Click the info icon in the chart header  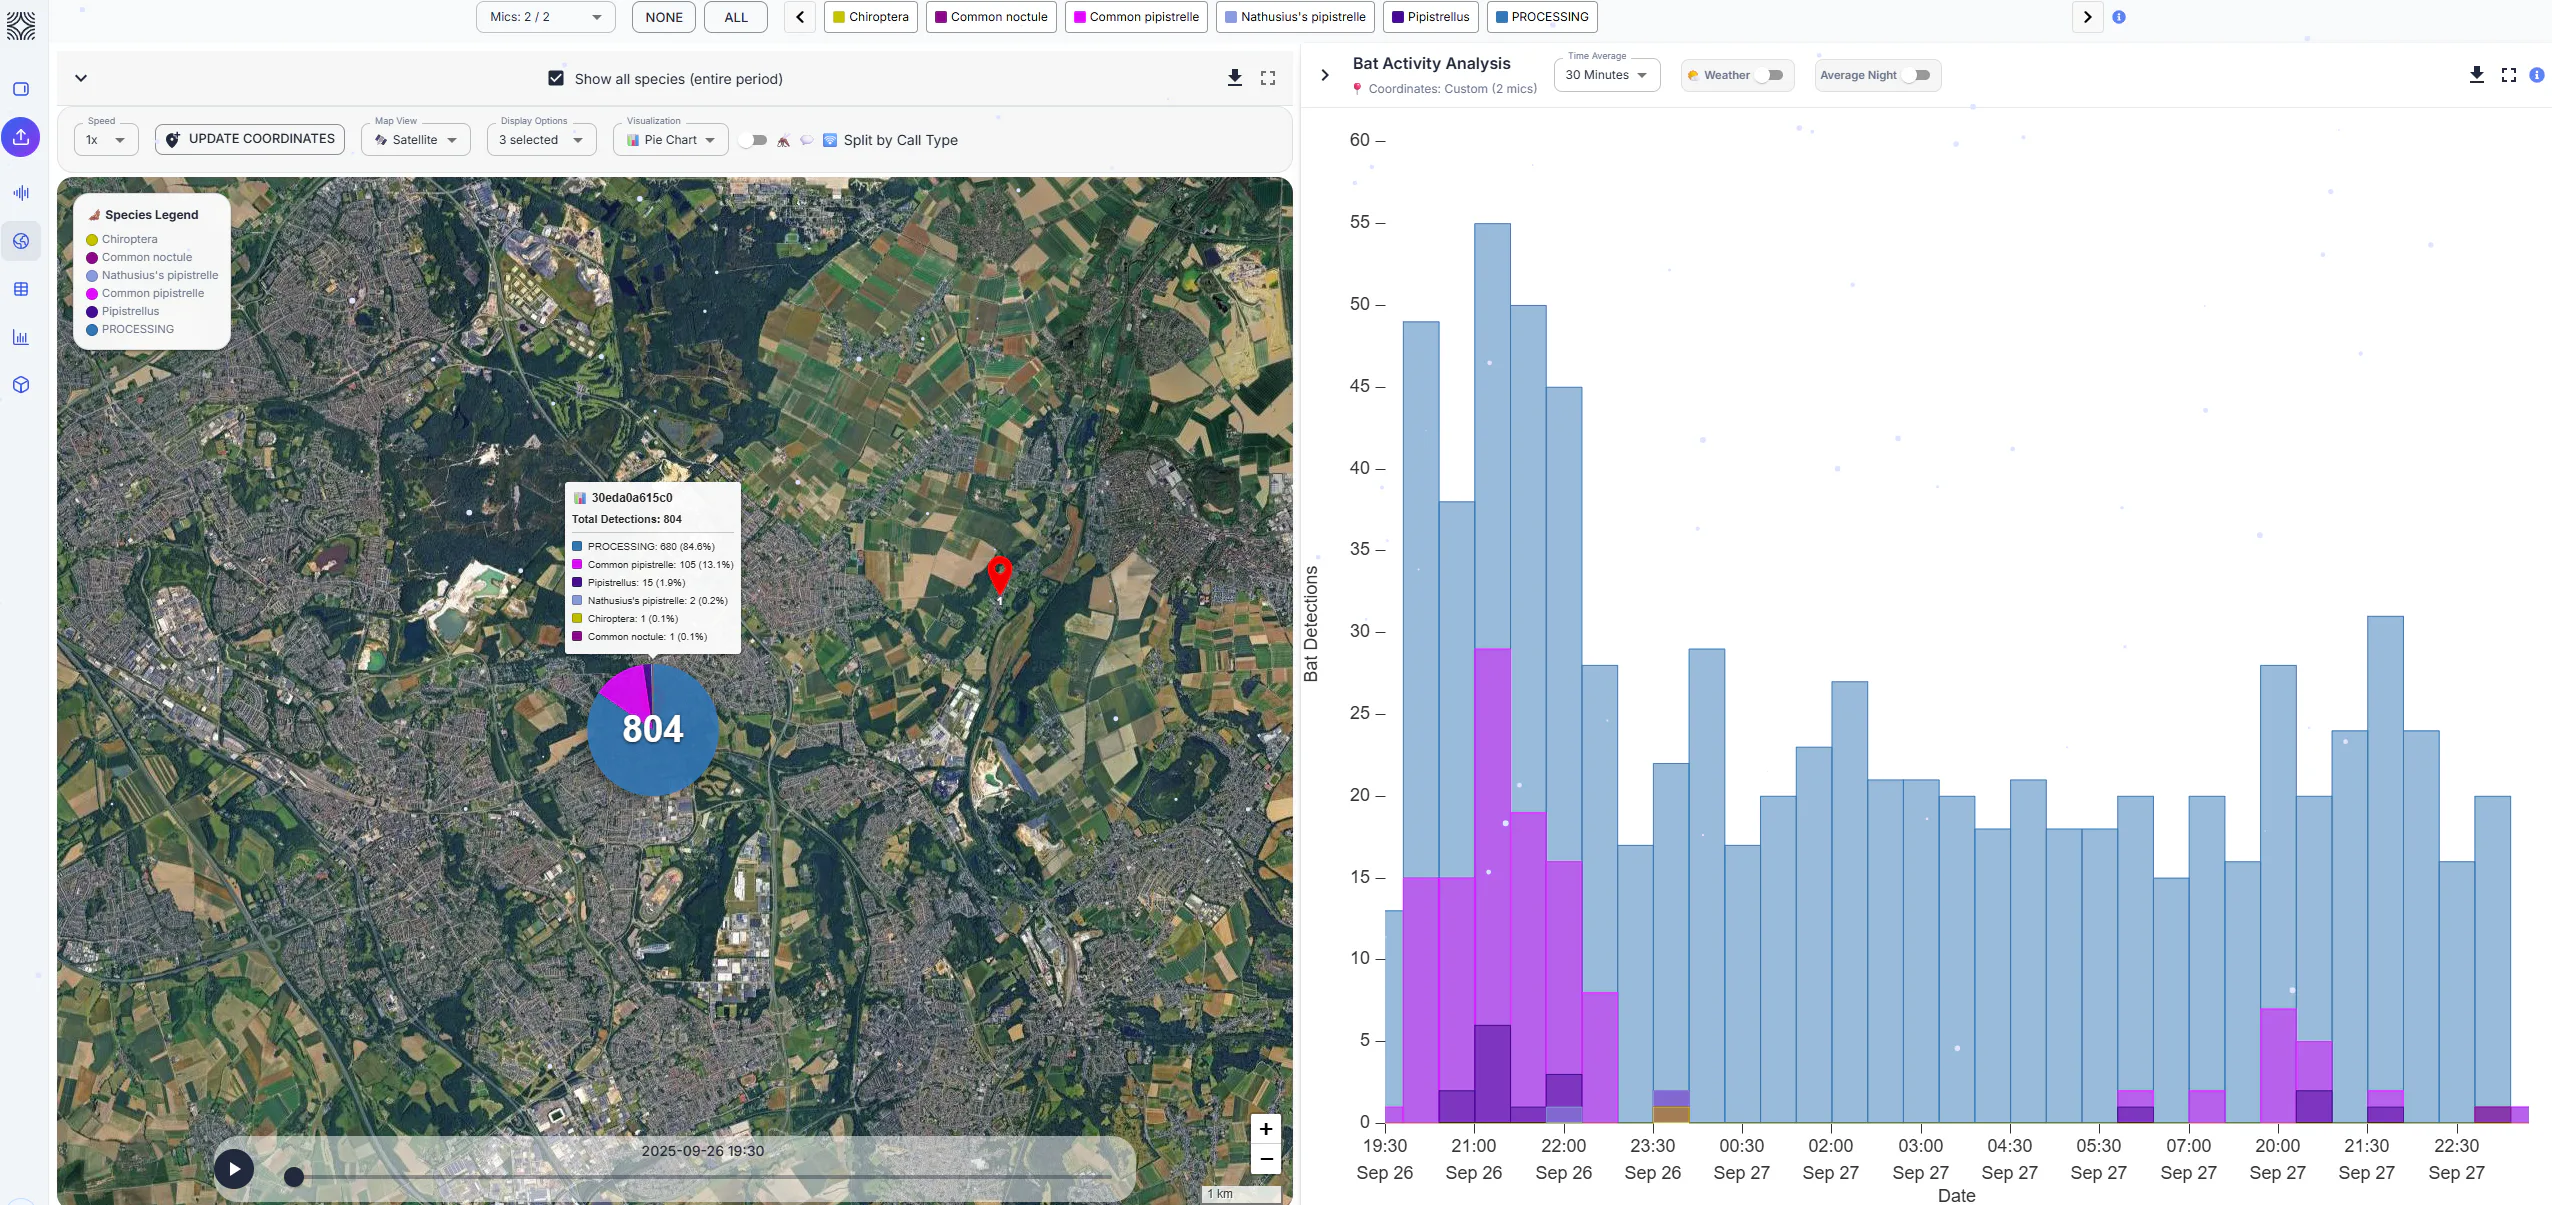[2537, 75]
